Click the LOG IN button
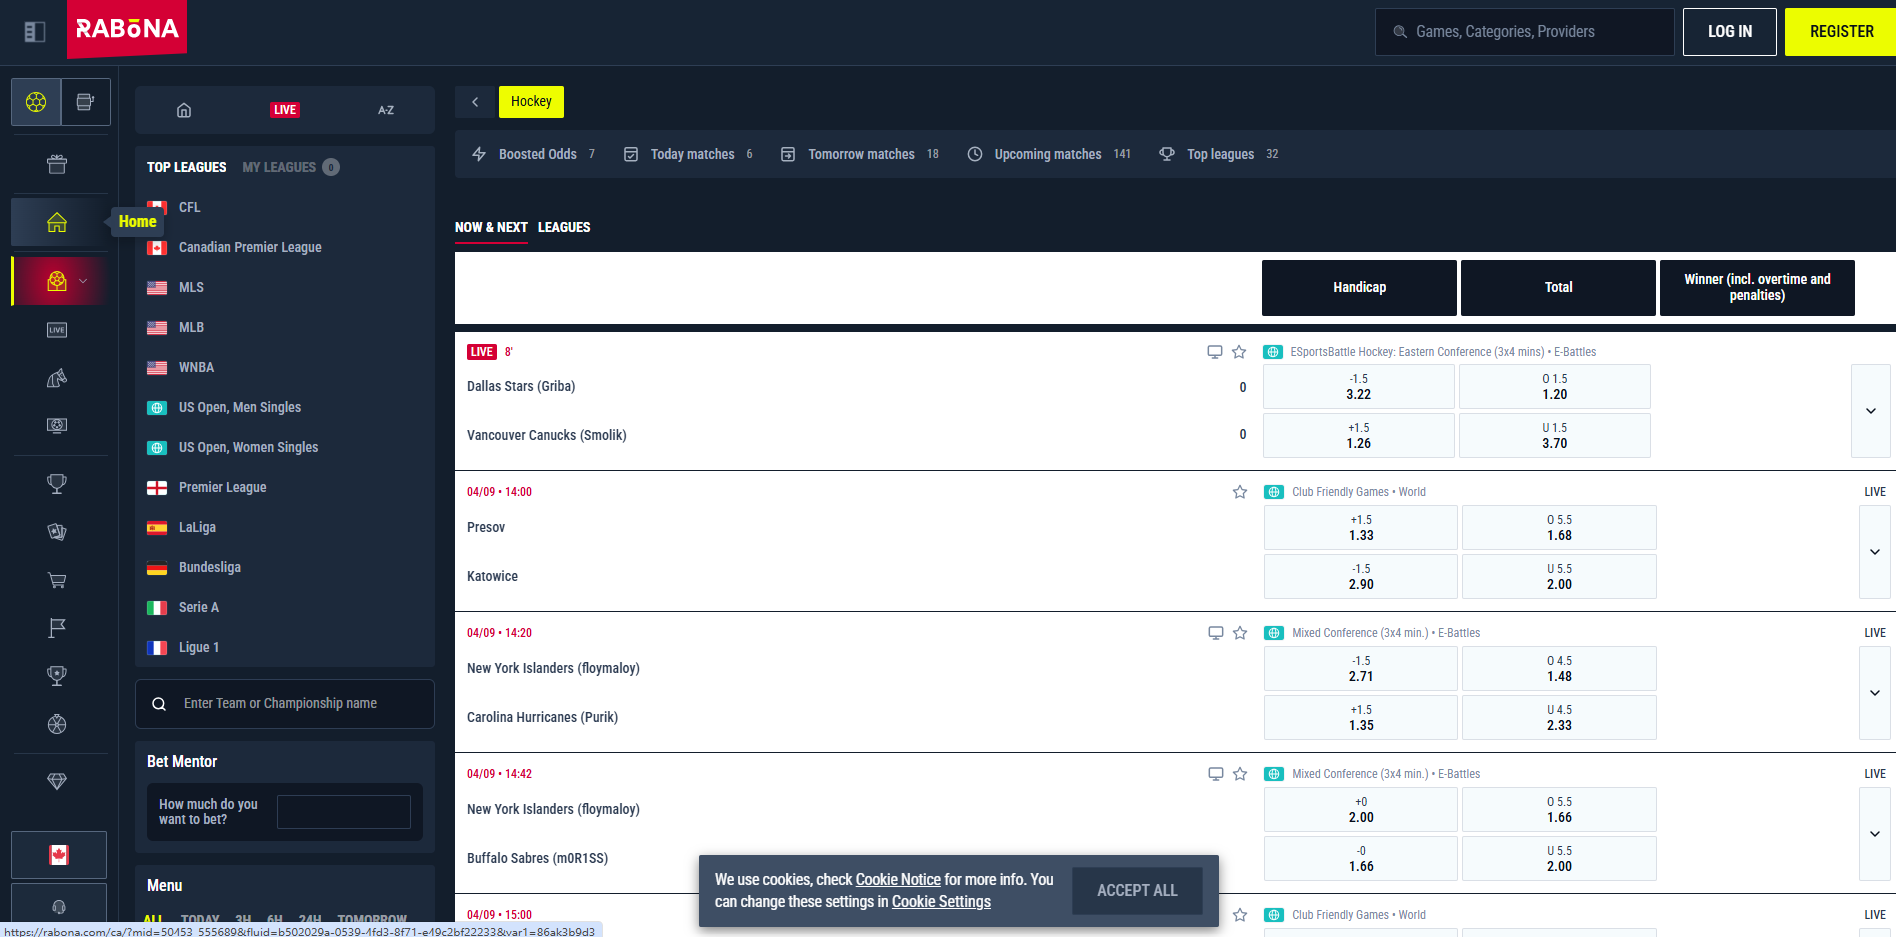The image size is (1896, 937). tap(1730, 32)
